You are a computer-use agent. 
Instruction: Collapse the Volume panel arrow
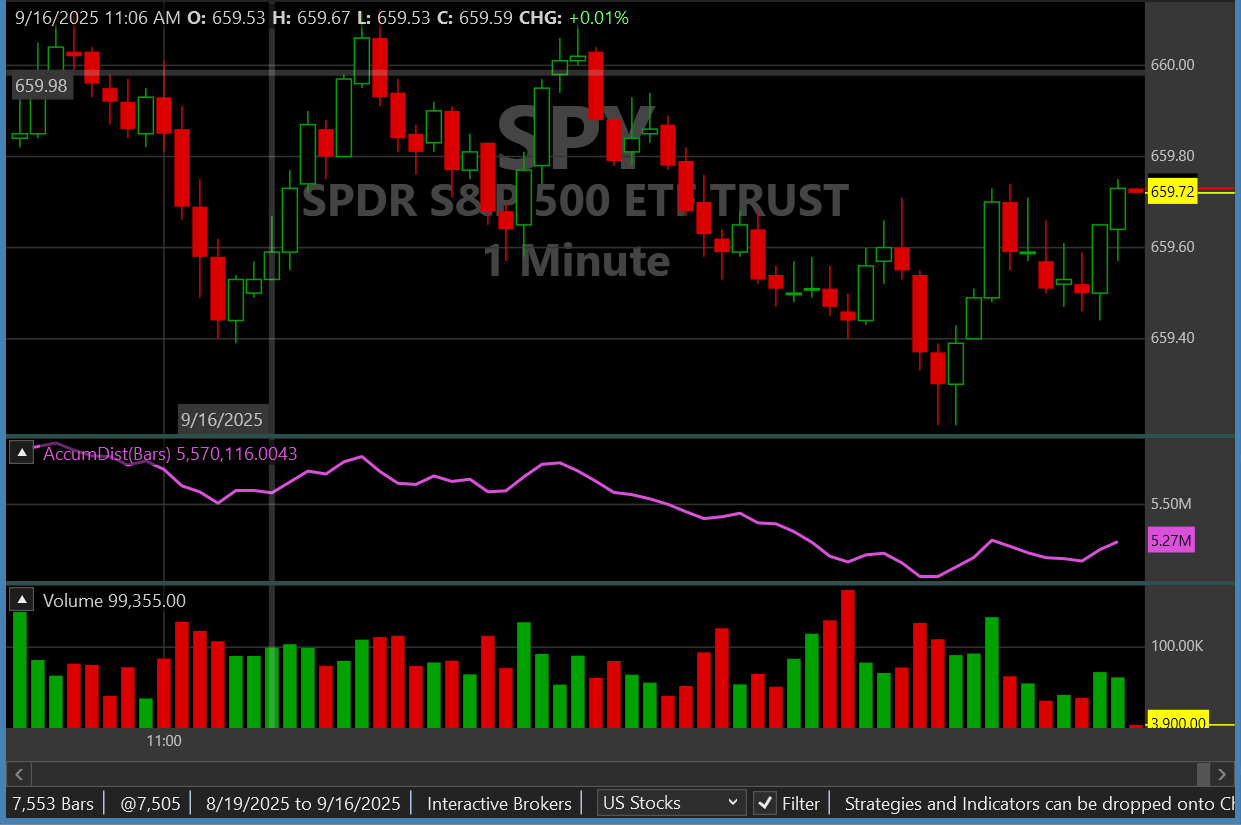point(22,600)
